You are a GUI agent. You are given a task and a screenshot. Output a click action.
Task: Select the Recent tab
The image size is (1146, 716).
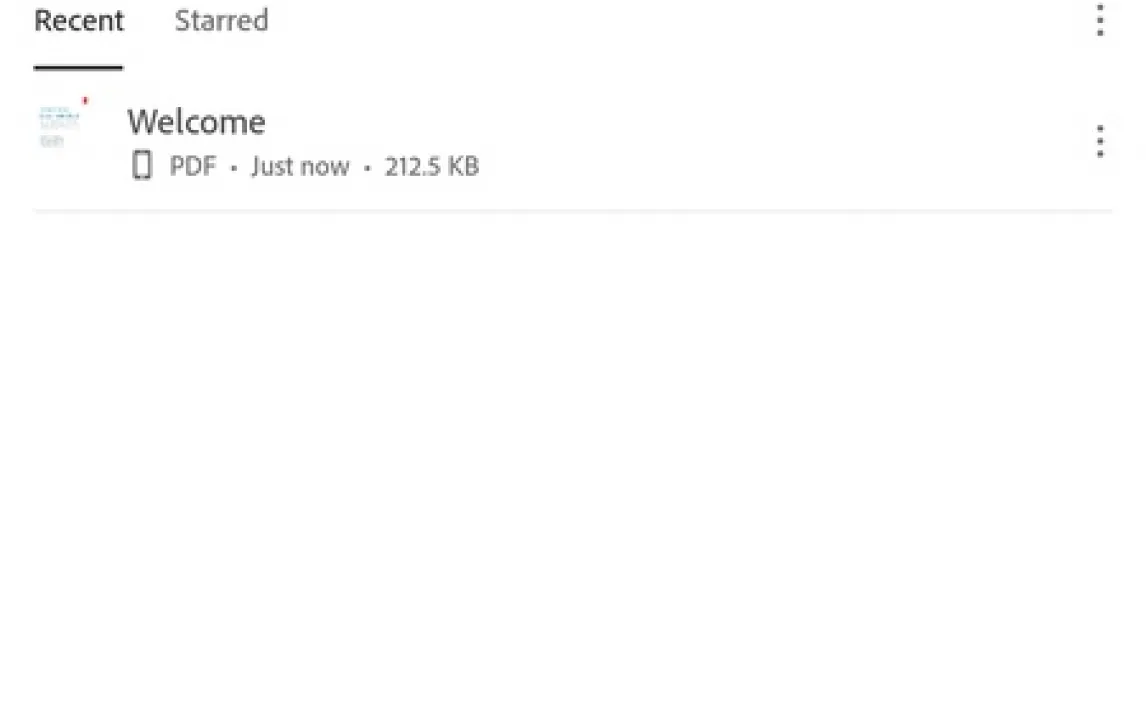[79, 20]
